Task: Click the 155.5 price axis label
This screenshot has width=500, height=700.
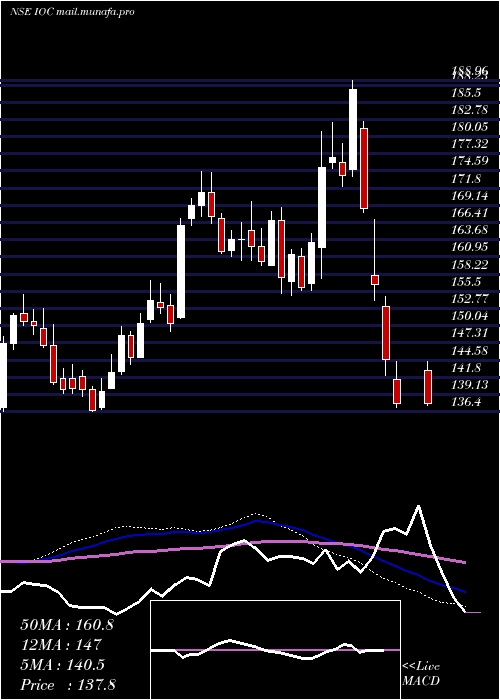Action: (x=466, y=282)
